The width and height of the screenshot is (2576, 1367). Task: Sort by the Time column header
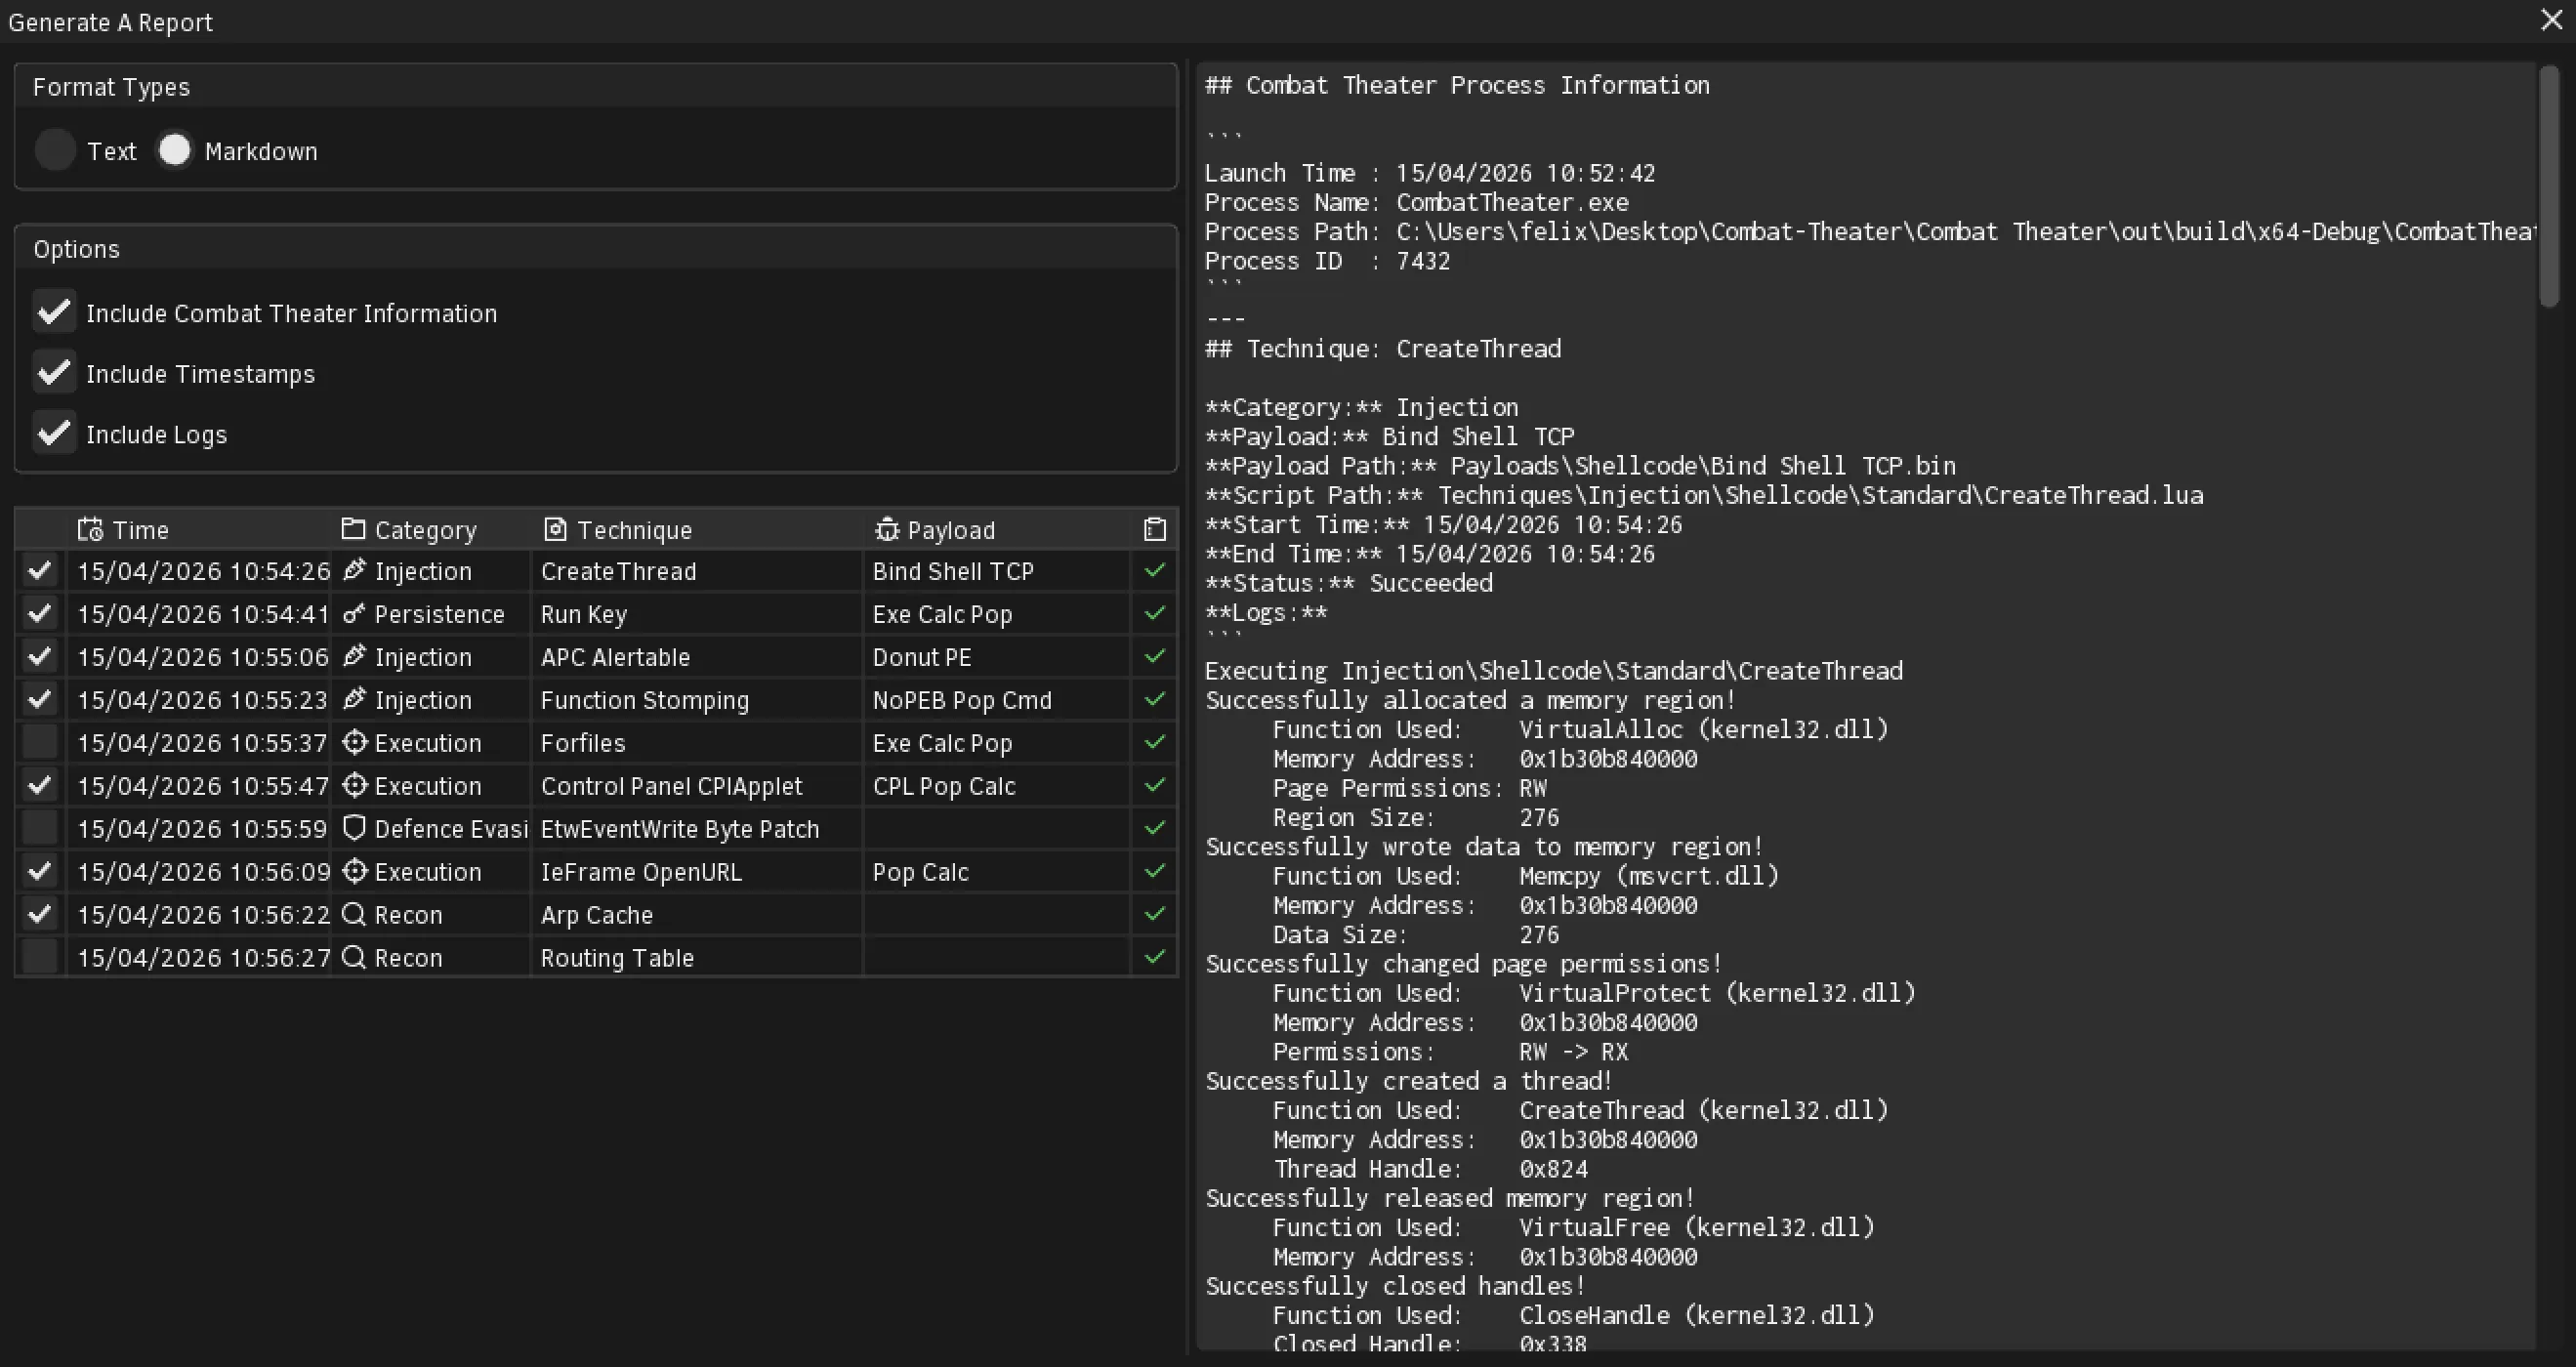[198, 529]
